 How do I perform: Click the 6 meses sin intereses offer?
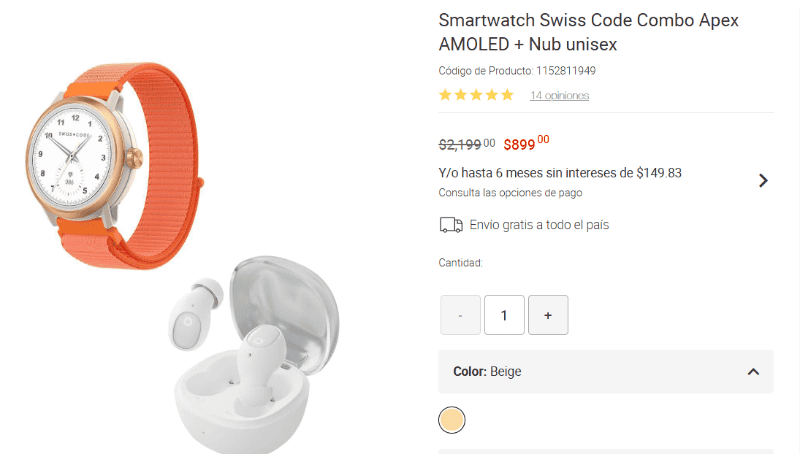(560, 173)
